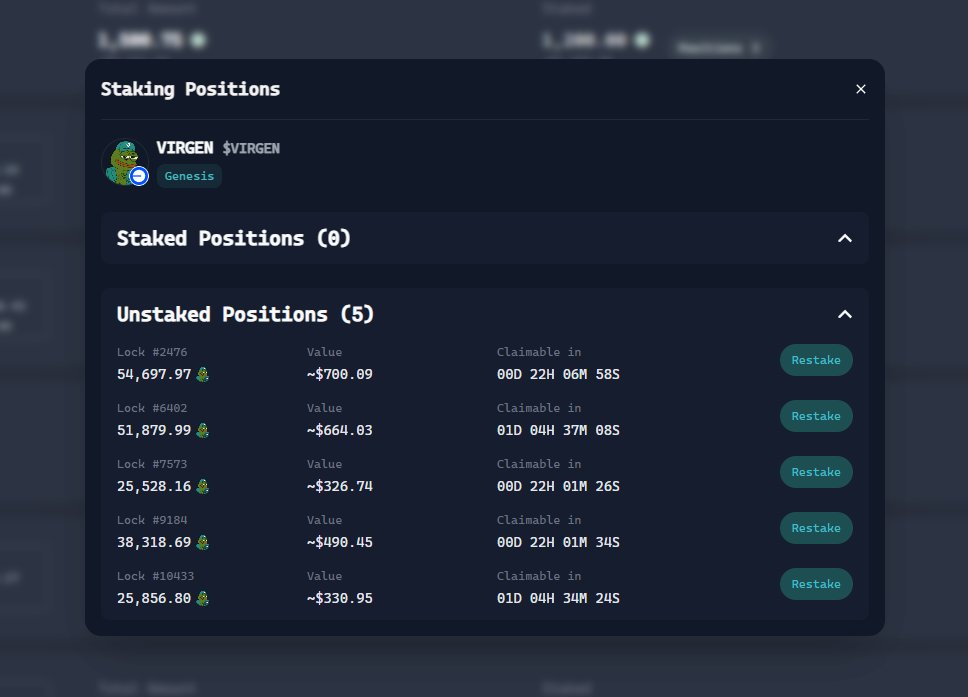Select the Lock #2476 label
Screen dimensions: 968x697
click(x=152, y=352)
